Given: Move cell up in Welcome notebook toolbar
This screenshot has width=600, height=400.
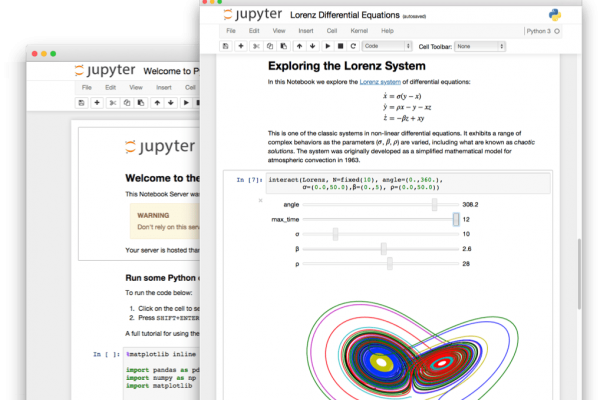Looking at the screenshot, I should (157, 103).
